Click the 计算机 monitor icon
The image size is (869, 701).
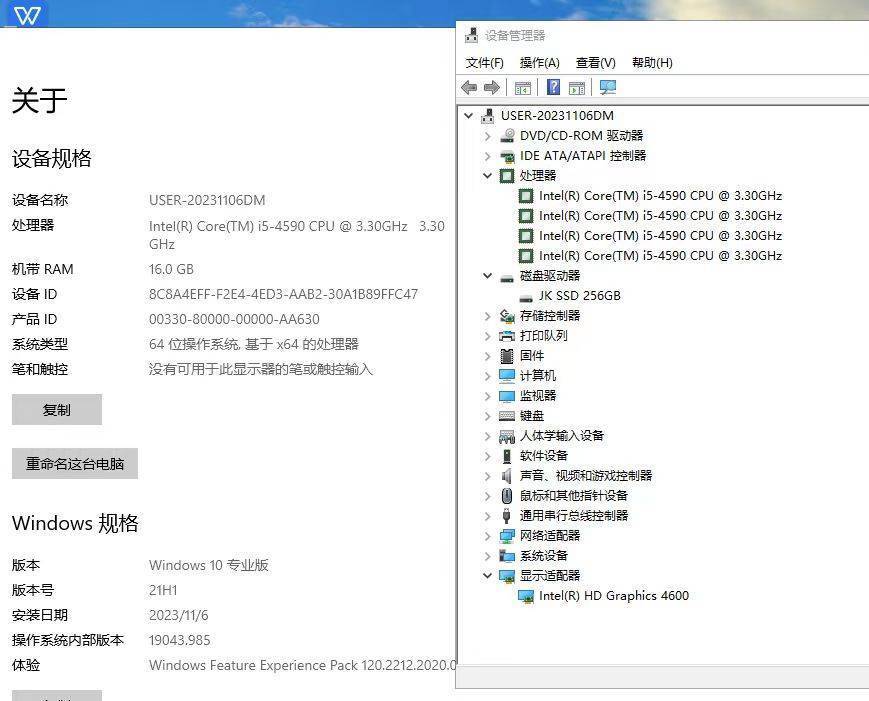507,376
